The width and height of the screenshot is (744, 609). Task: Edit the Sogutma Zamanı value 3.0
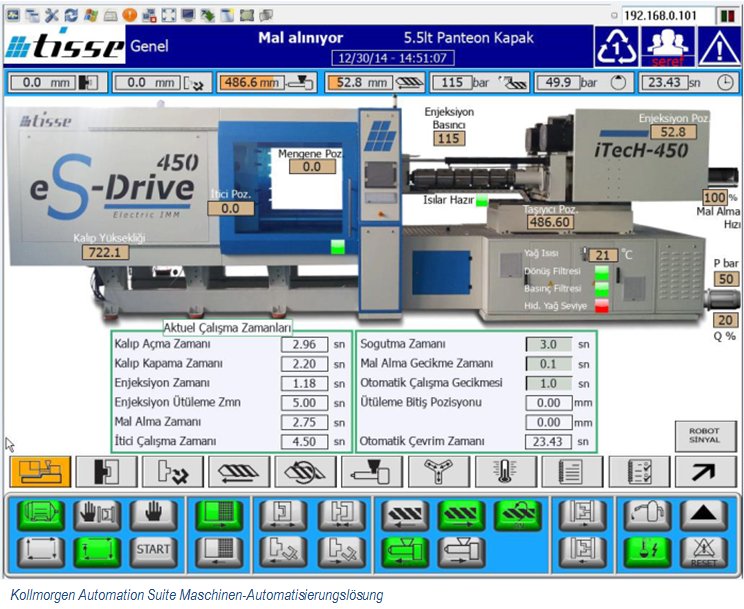549,345
